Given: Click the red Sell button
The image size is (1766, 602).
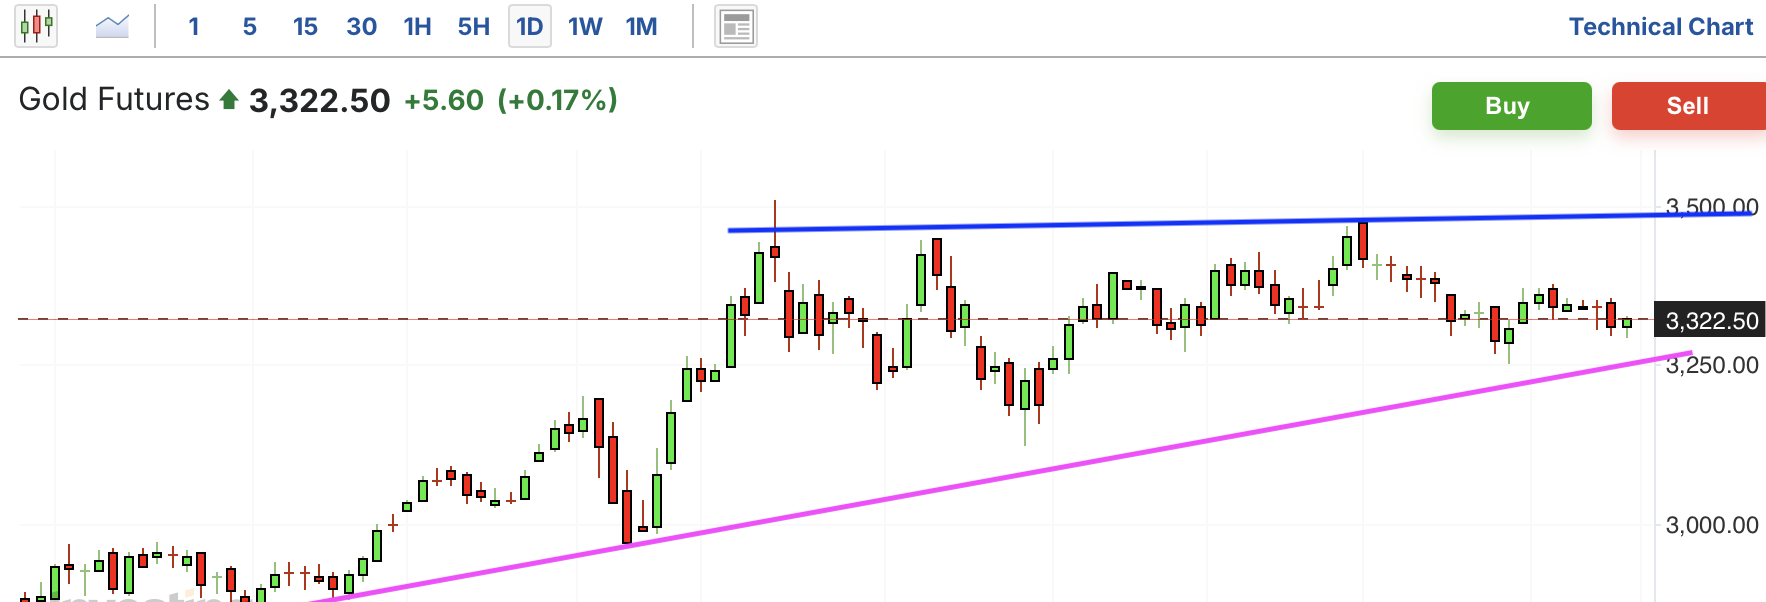Looking at the screenshot, I should point(1688,106).
